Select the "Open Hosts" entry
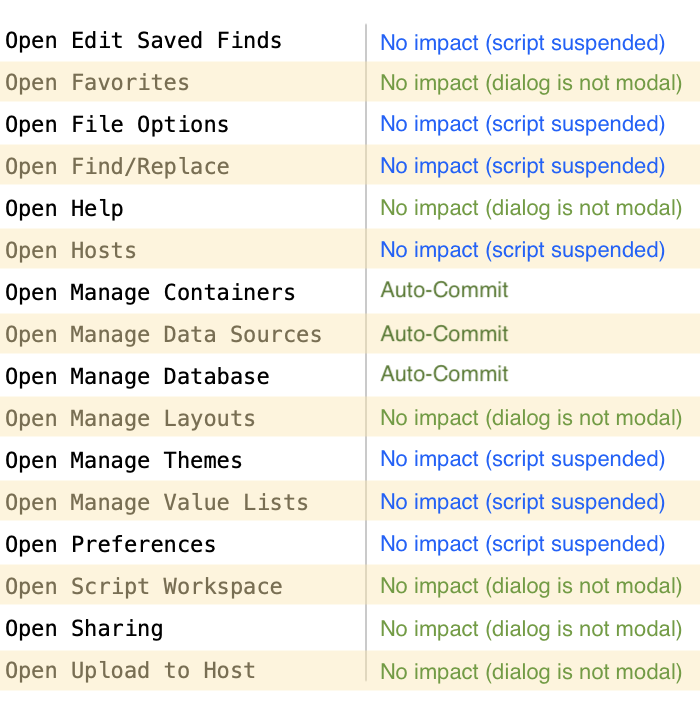The width and height of the screenshot is (700, 706). coord(70,251)
